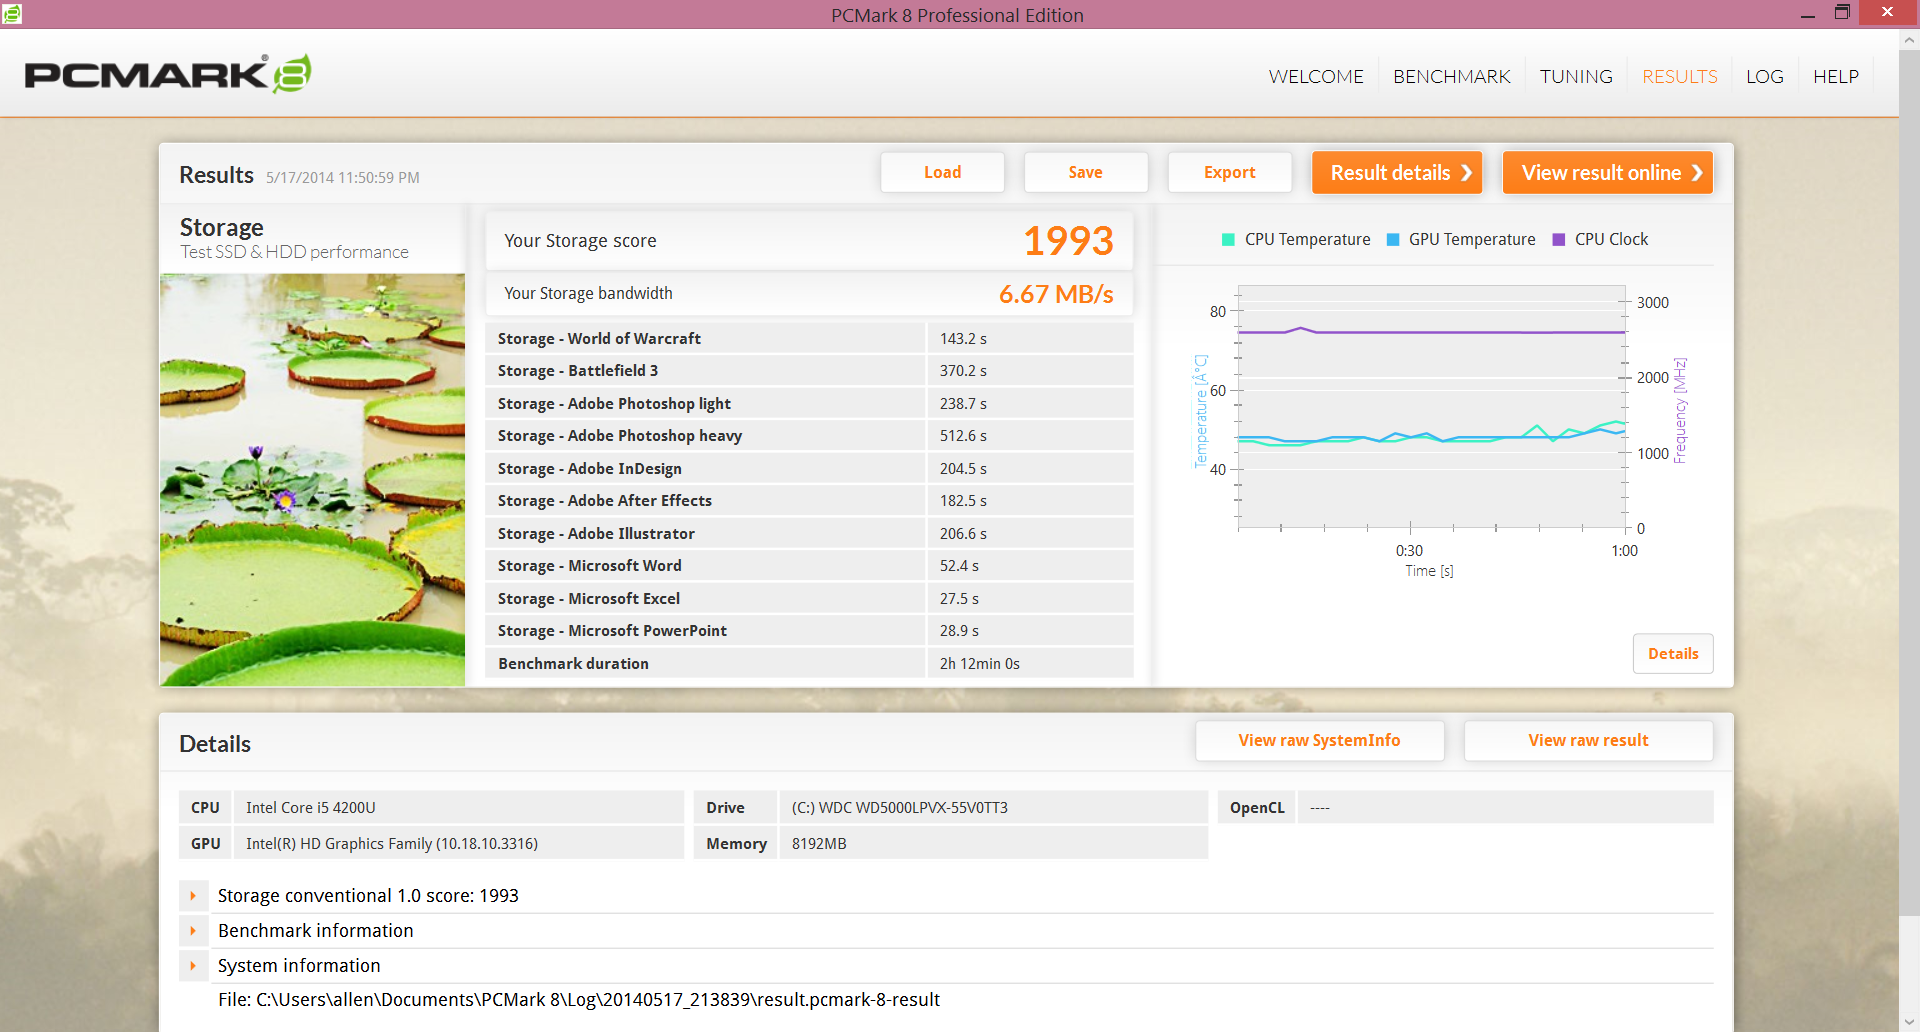
Task: Click the lily pad storage thumbnail
Action: (312, 479)
